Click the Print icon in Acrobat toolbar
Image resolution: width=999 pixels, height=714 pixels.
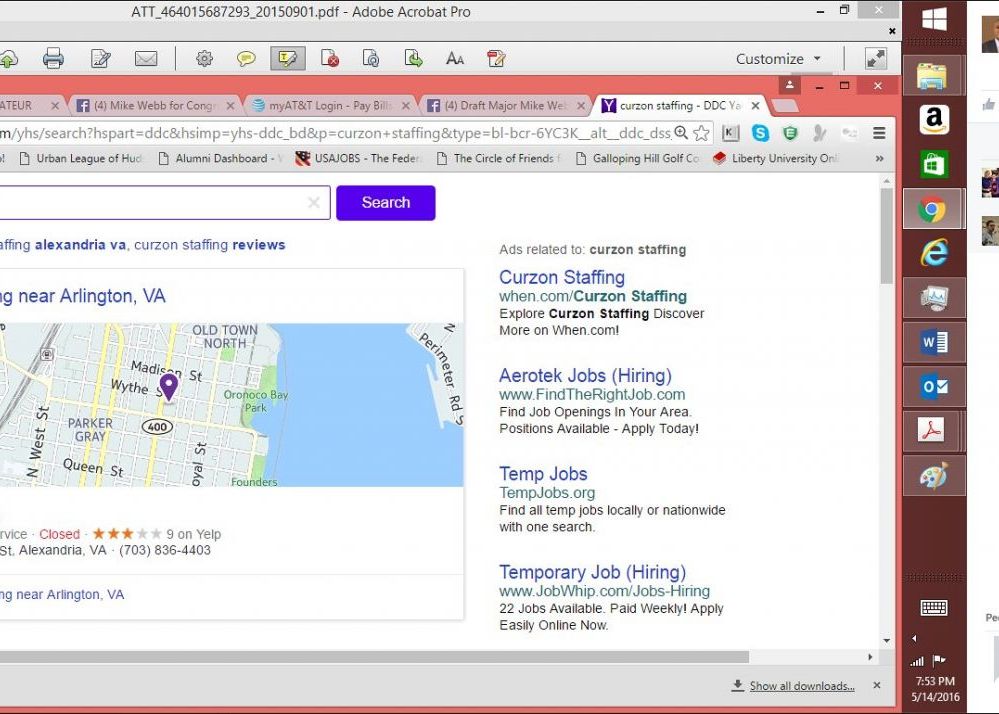point(53,59)
